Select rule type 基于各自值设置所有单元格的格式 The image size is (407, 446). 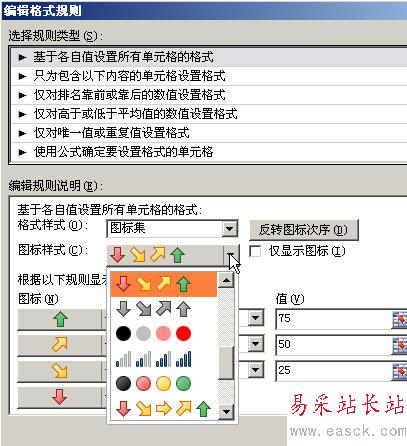(209, 57)
